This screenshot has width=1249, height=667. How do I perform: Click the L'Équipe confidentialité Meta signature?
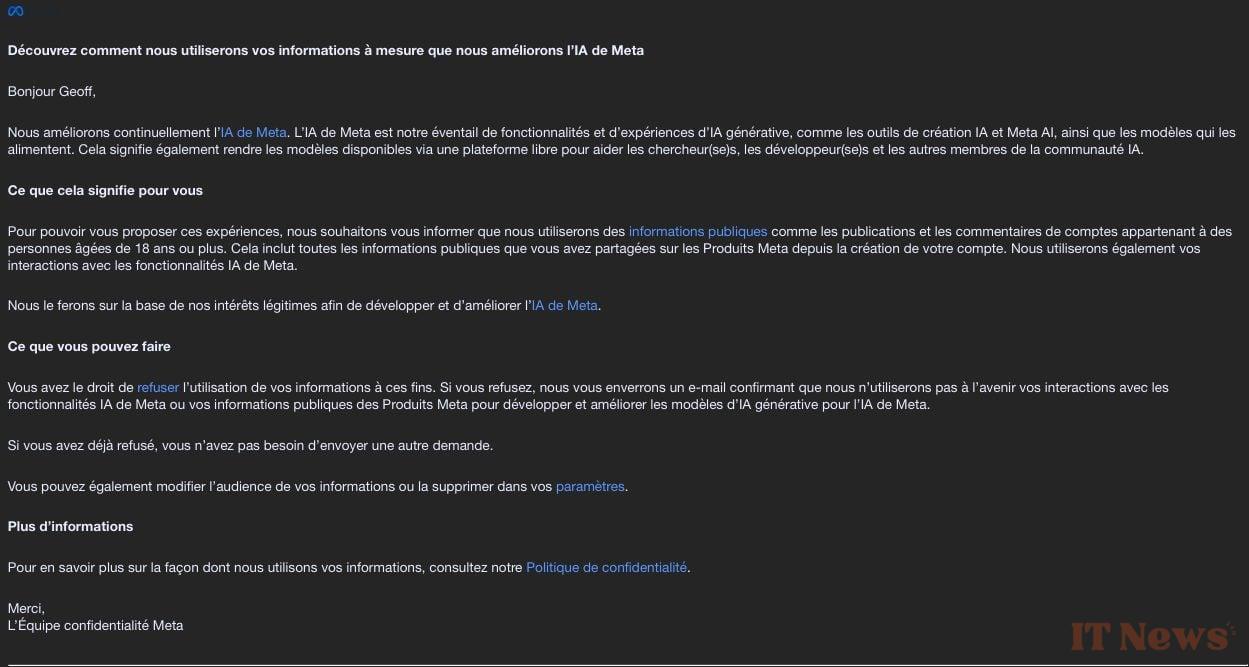[95, 626]
